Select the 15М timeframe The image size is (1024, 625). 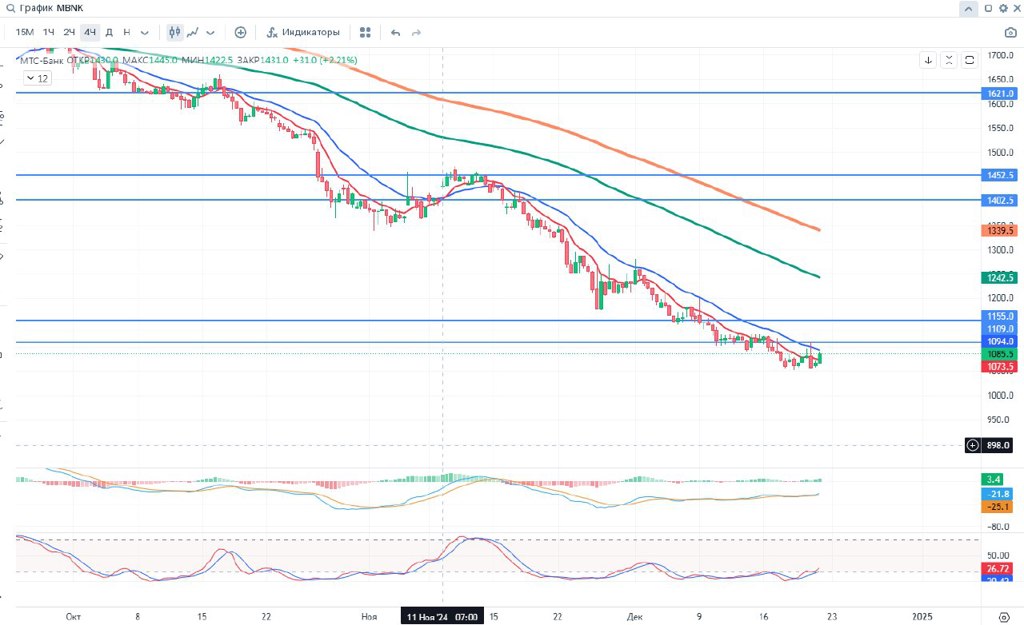[24, 32]
